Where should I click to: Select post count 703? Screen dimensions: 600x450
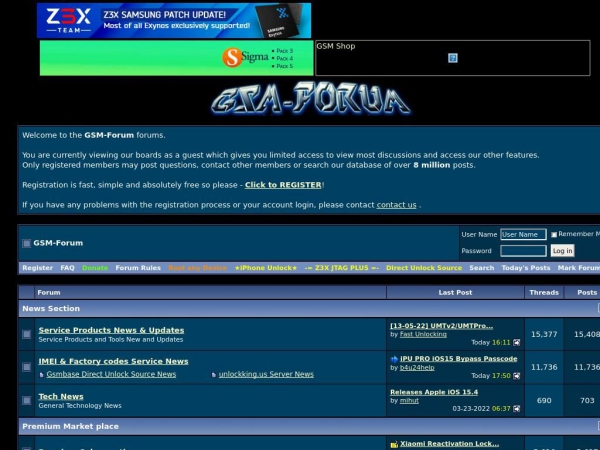pyautogui.click(x=587, y=400)
